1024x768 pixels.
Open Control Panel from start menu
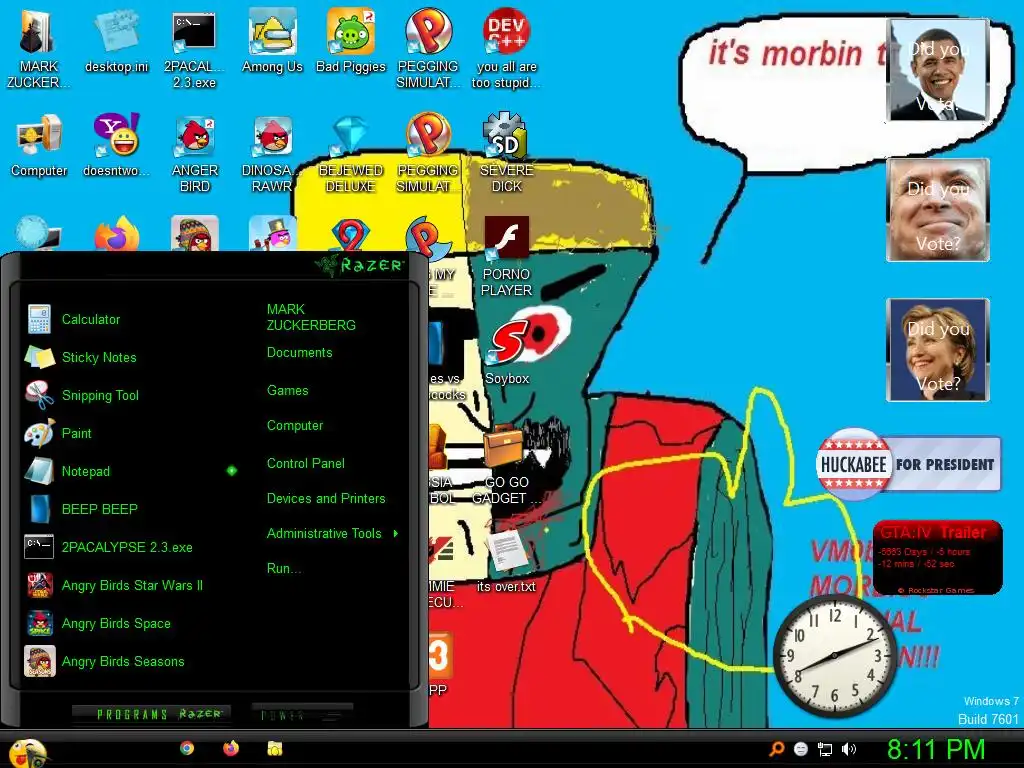coord(306,464)
